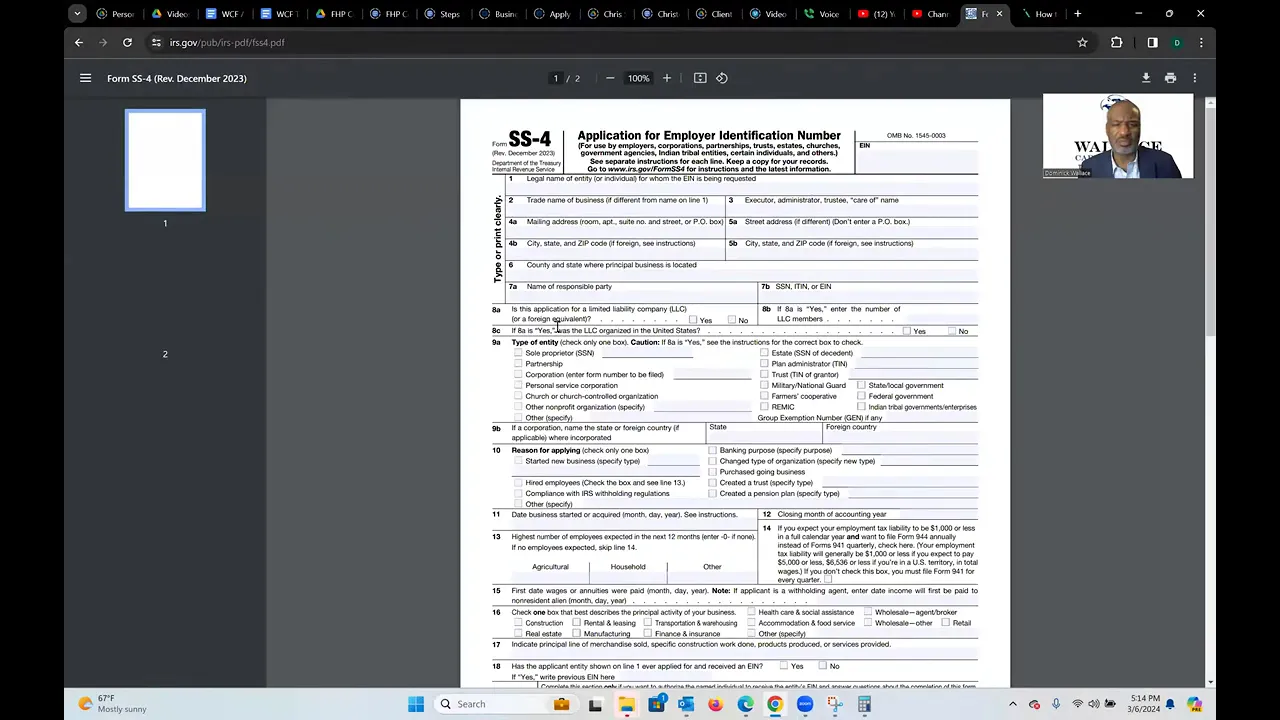Switch to the Apply browser tab
Image resolution: width=1280 pixels, height=720 pixels.
[551, 14]
